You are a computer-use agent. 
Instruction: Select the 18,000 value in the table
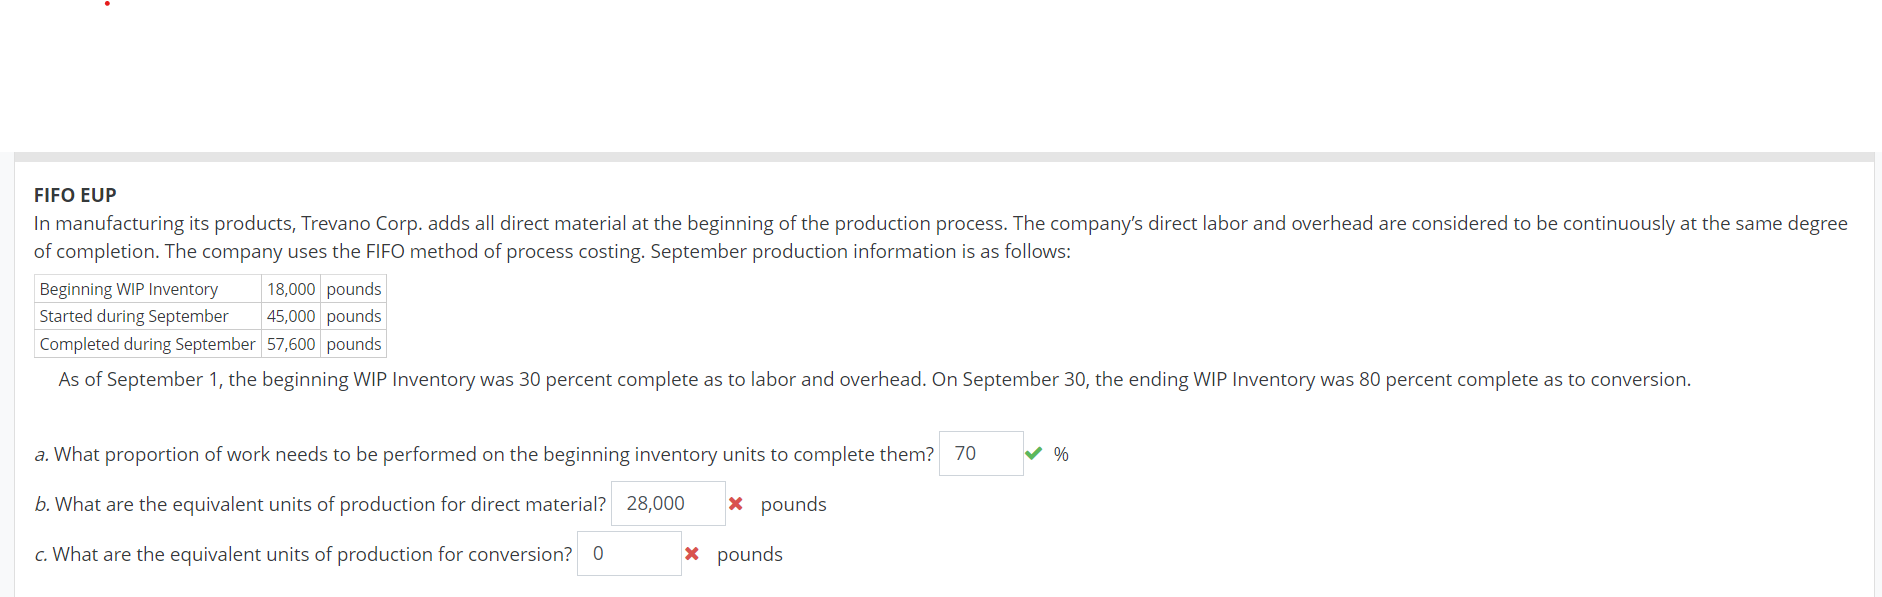(291, 289)
